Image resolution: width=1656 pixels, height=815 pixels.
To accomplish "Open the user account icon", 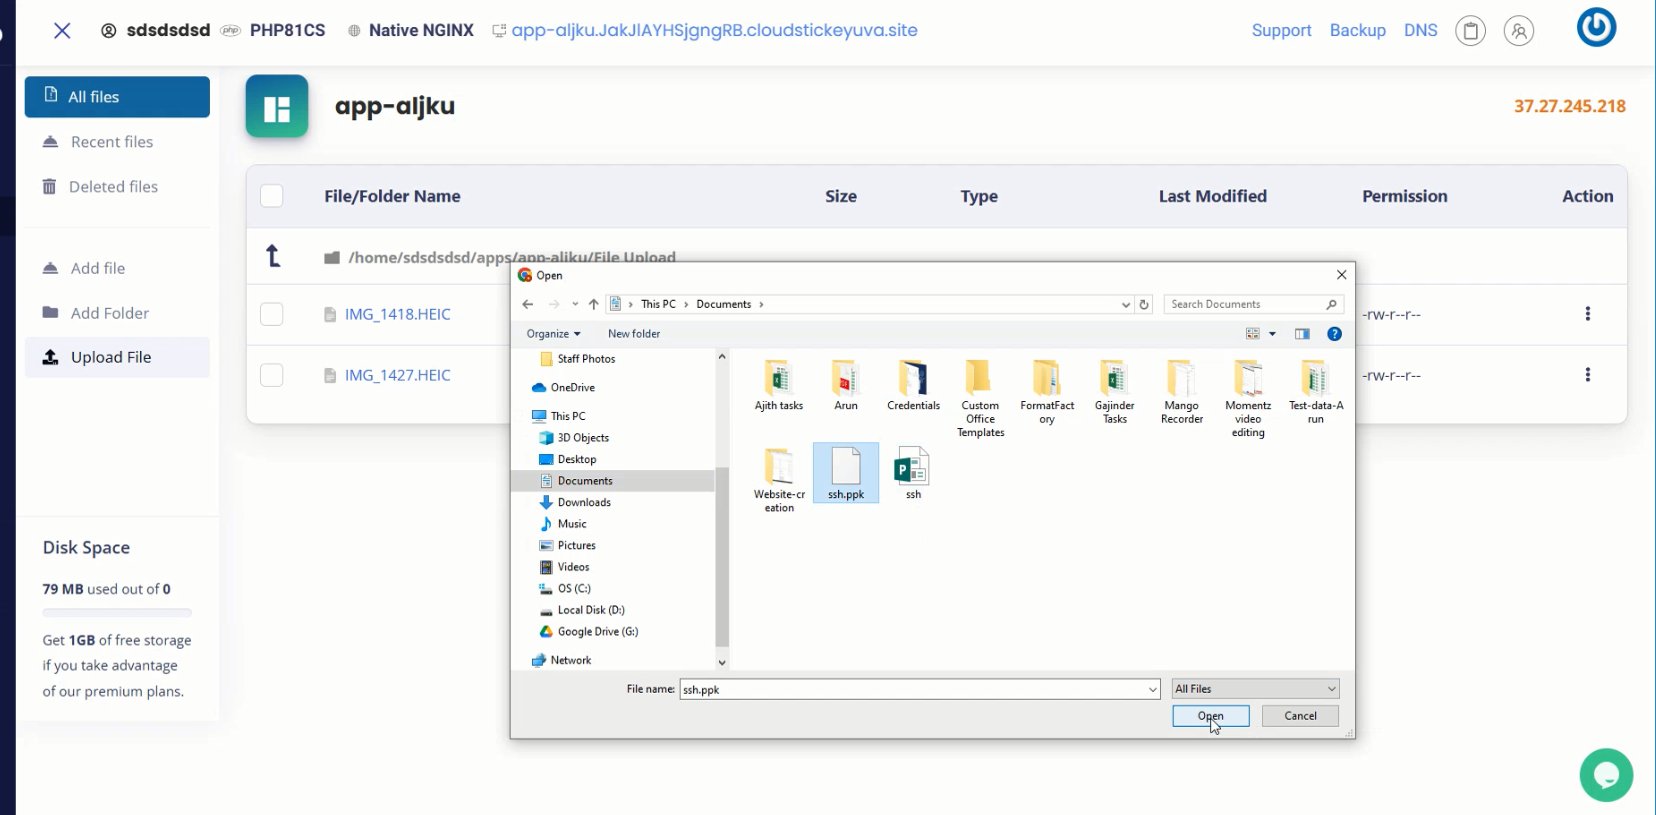I will 1518,31.
